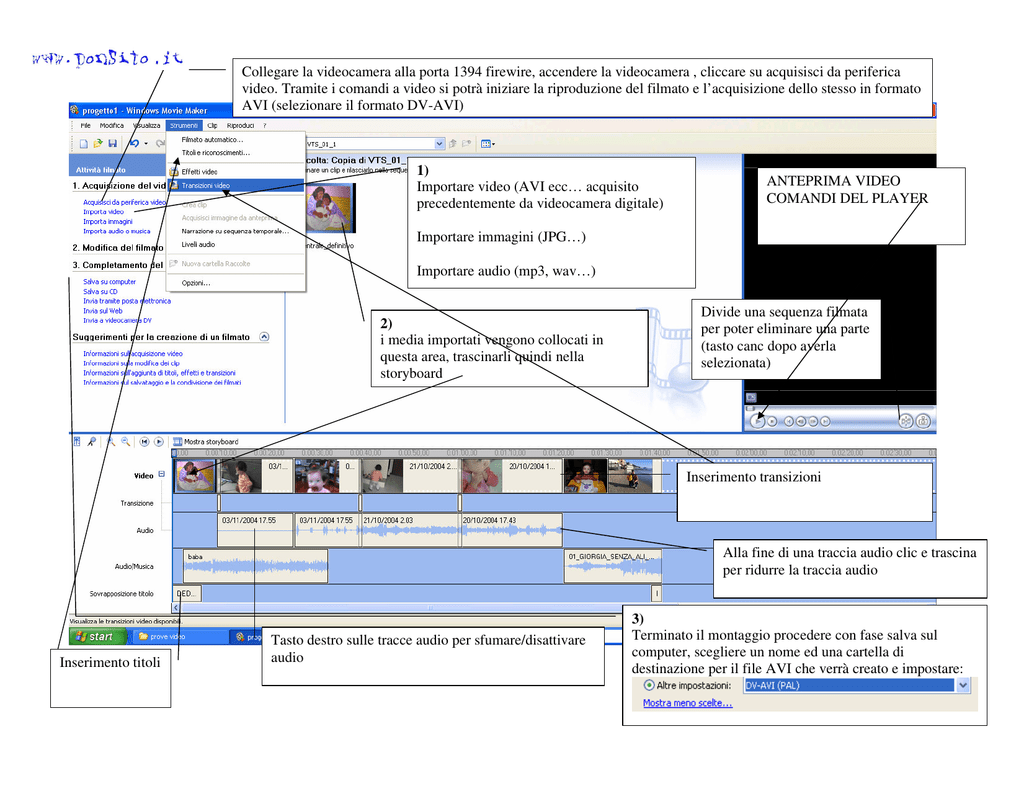Image resolution: width=1024 pixels, height=791 pixels.
Task: Split the clip with the player split button
Action: (x=906, y=421)
